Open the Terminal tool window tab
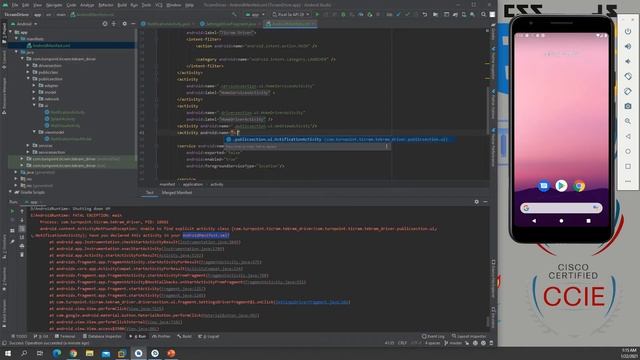Viewport: 640px width, 360px height. pos(65,336)
